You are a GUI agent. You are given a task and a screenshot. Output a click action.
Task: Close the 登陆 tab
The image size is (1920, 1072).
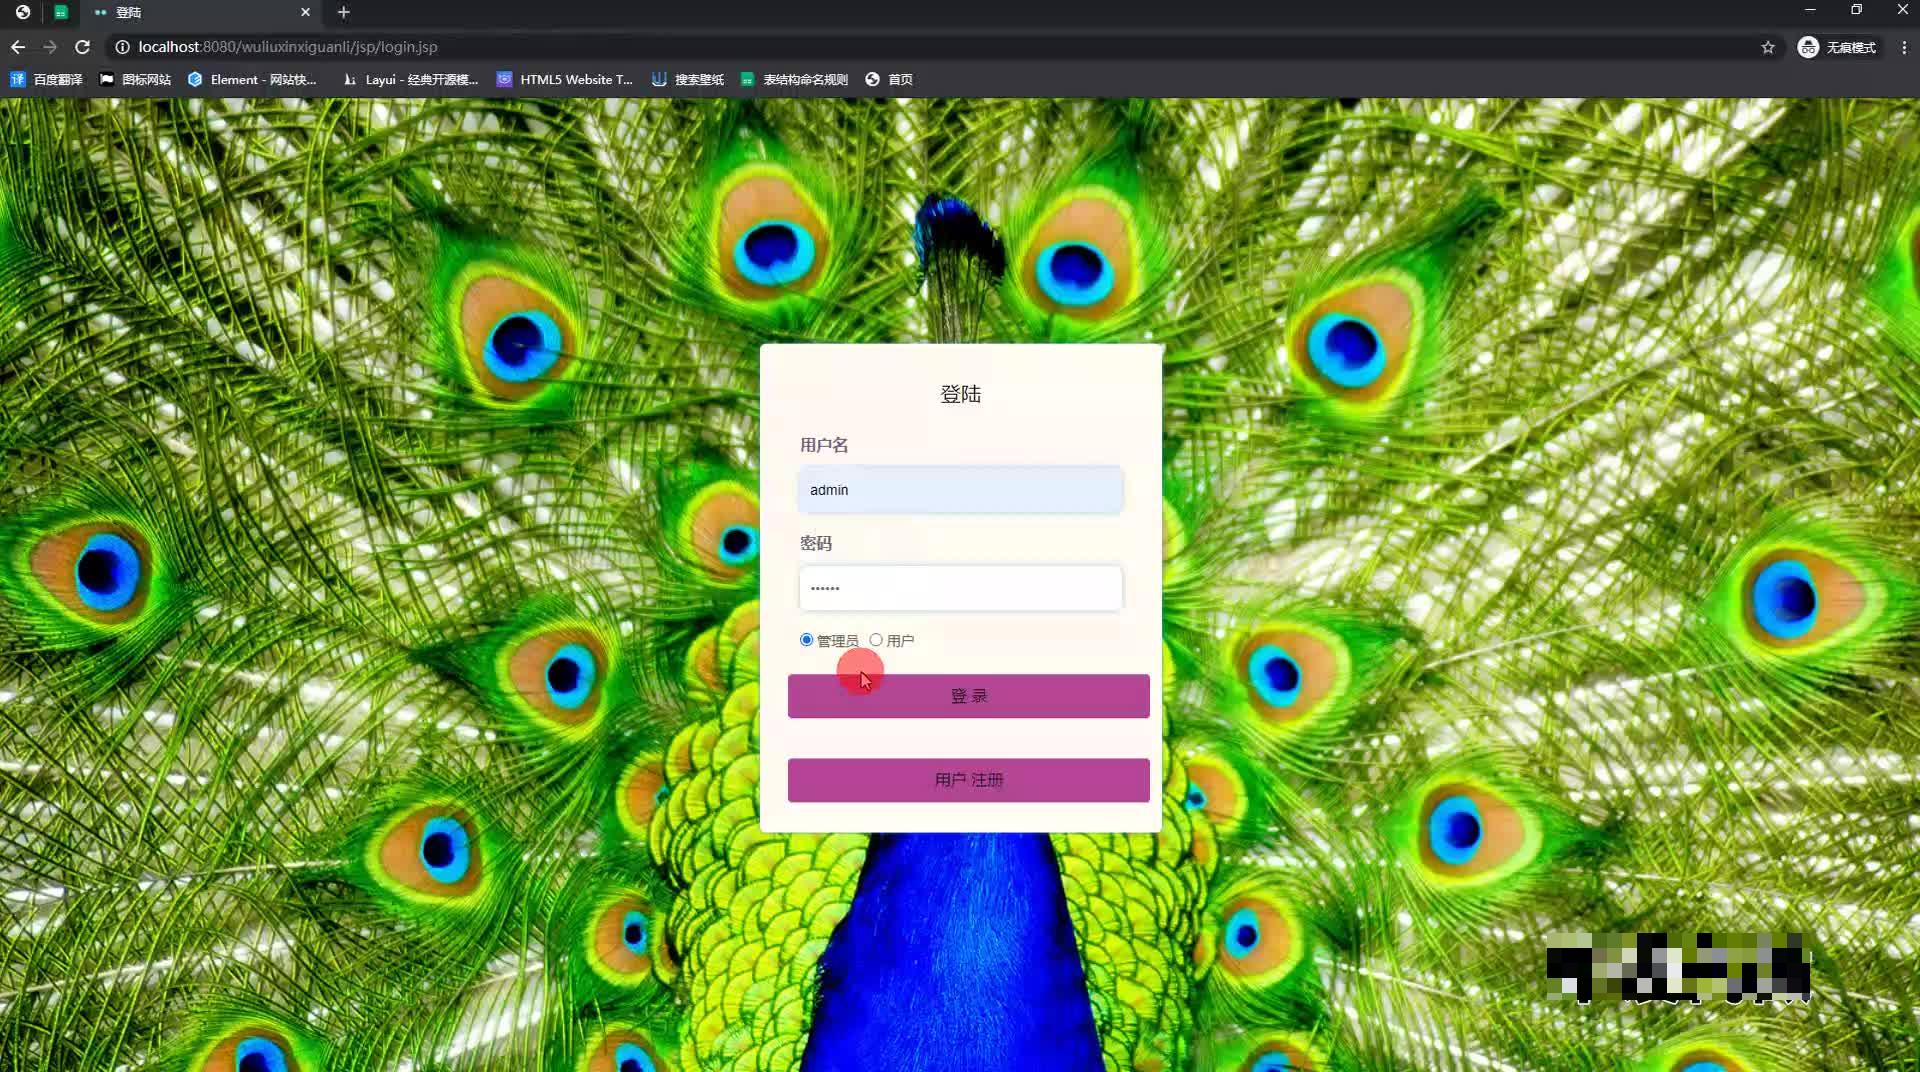[305, 12]
